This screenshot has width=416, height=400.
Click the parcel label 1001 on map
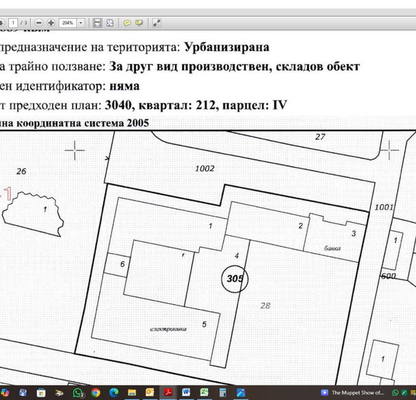tap(384, 207)
